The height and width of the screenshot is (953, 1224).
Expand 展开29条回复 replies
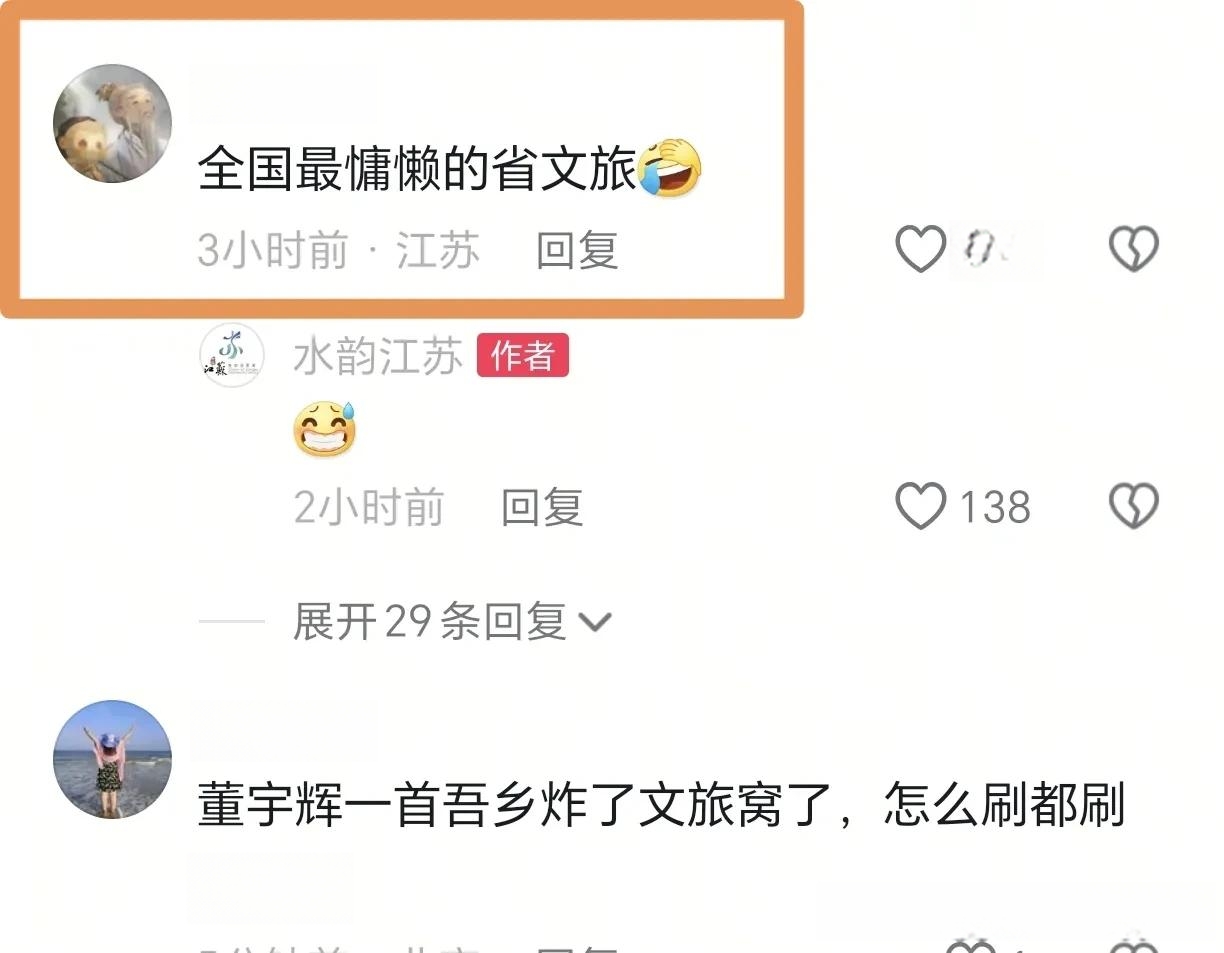point(452,622)
